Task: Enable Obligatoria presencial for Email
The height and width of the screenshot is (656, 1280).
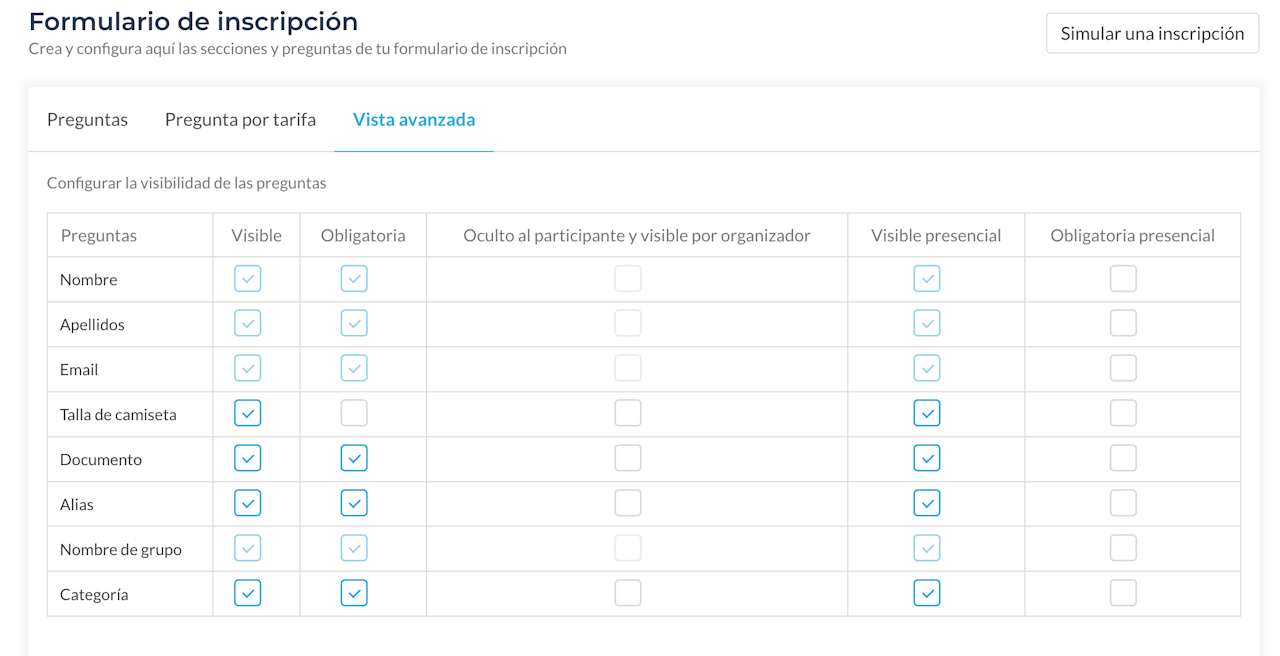Action: click(x=1123, y=368)
